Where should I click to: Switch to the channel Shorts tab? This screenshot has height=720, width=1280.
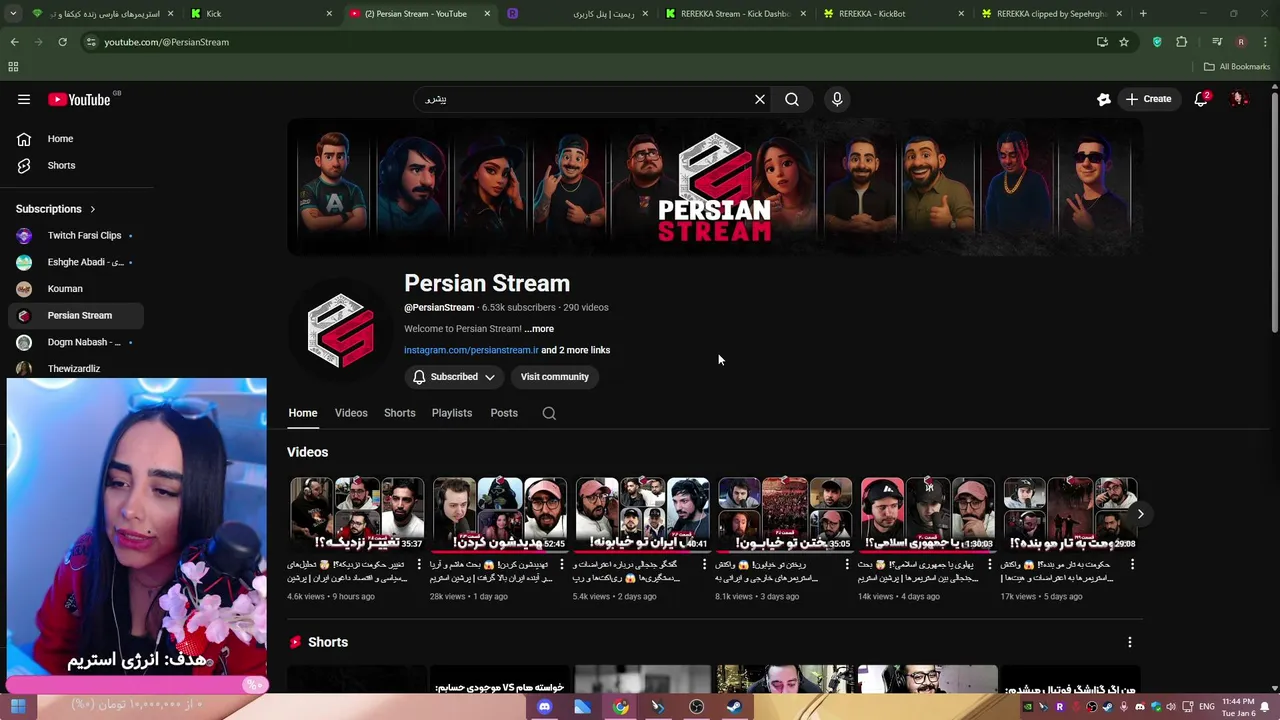point(399,413)
